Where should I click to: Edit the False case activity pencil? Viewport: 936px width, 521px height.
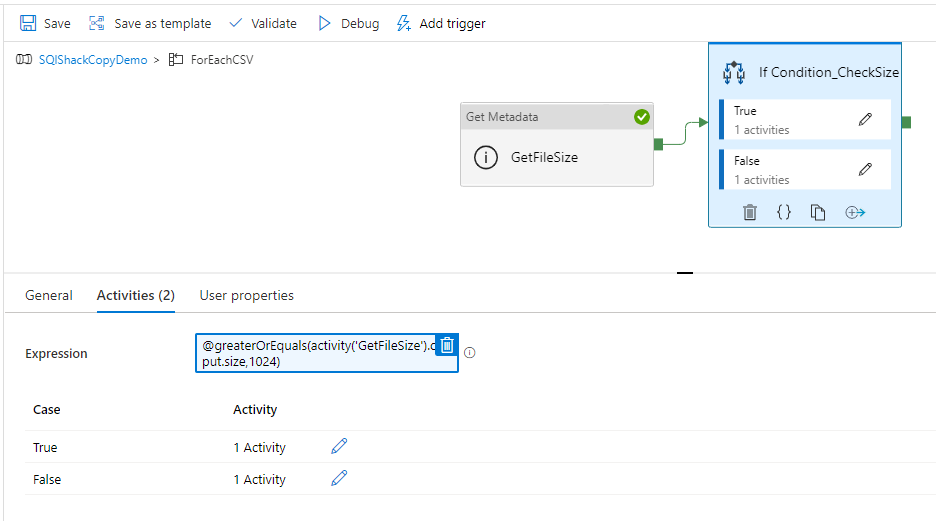(x=339, y=478)
